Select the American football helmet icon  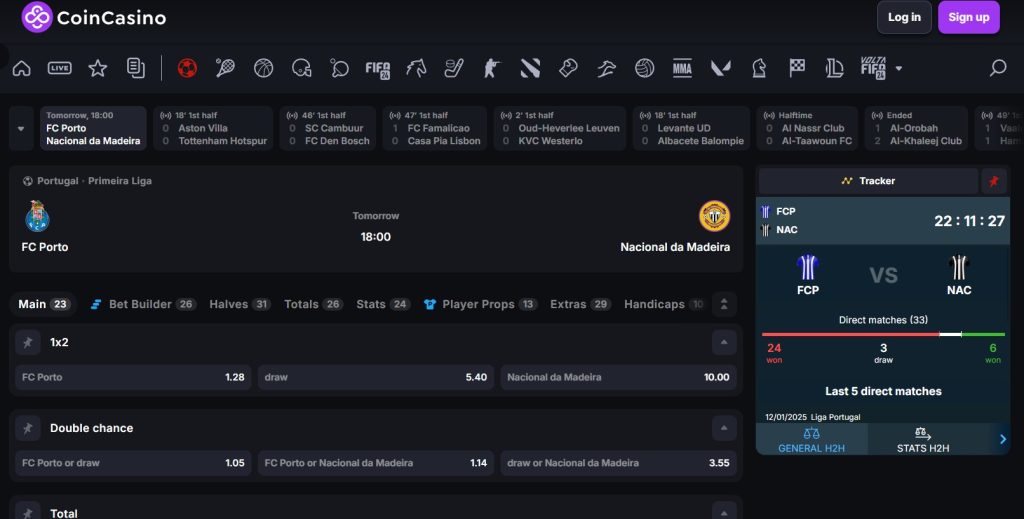click(302, 68)
